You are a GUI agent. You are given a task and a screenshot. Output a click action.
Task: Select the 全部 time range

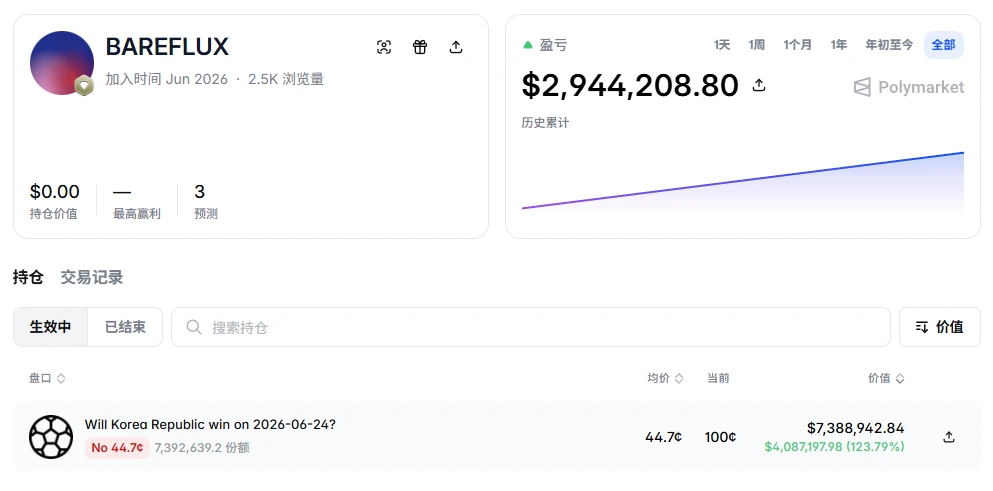pos(944,45)
